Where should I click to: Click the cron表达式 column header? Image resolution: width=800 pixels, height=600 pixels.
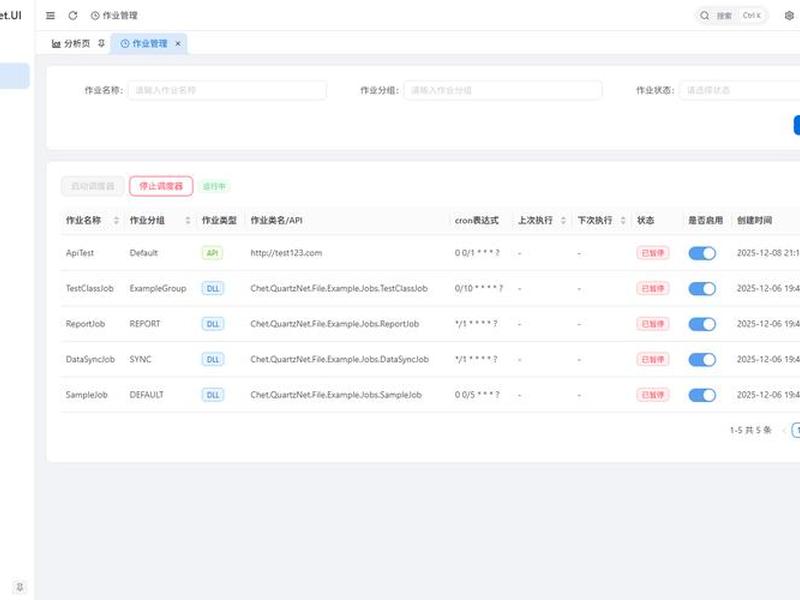click(x=477, y=220)
